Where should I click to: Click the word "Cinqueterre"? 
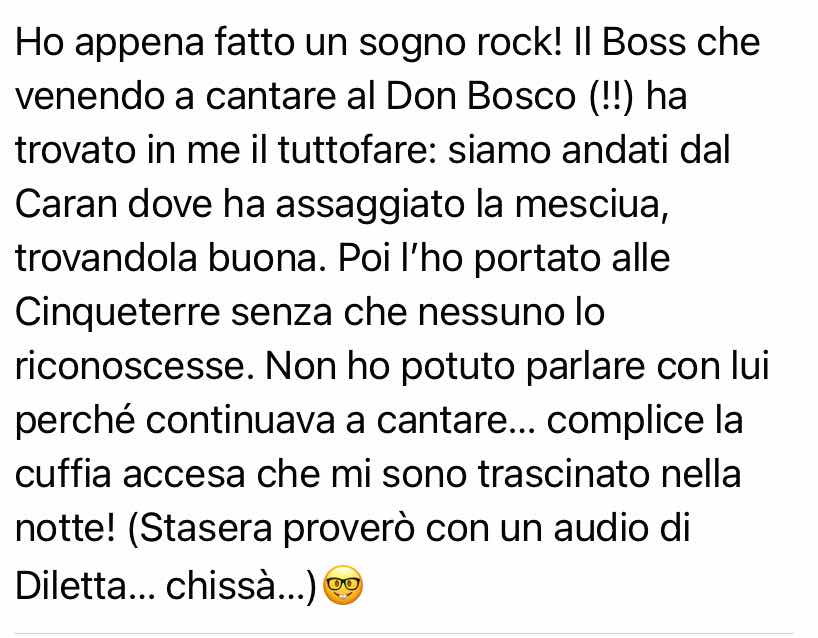pyautogui.click(x=117, y=312)
